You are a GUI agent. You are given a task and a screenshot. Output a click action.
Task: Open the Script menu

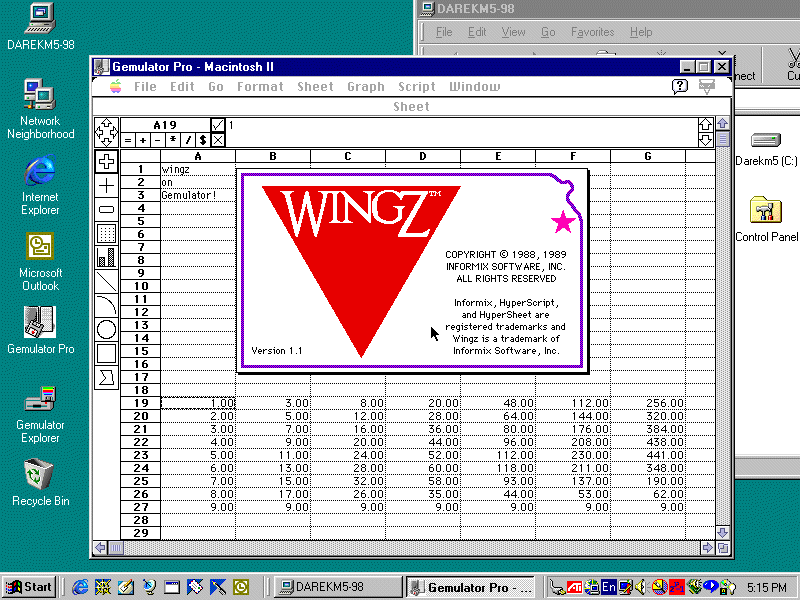(x=417, y=87)
